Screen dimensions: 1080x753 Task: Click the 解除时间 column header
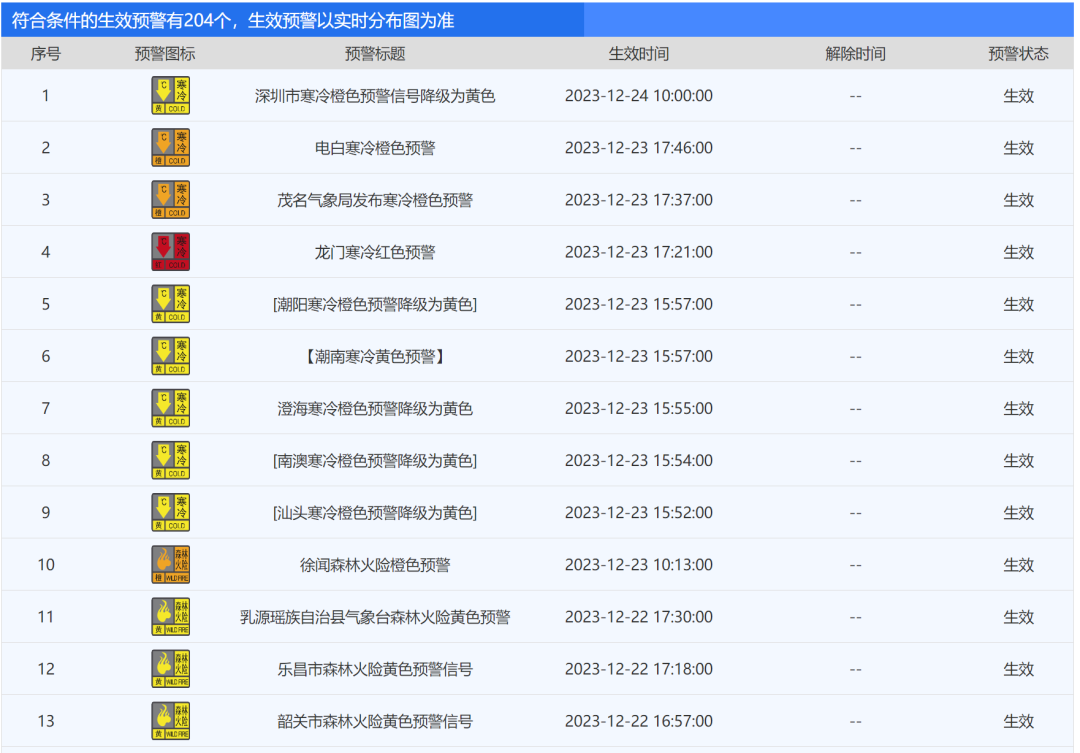pos(855,54)
